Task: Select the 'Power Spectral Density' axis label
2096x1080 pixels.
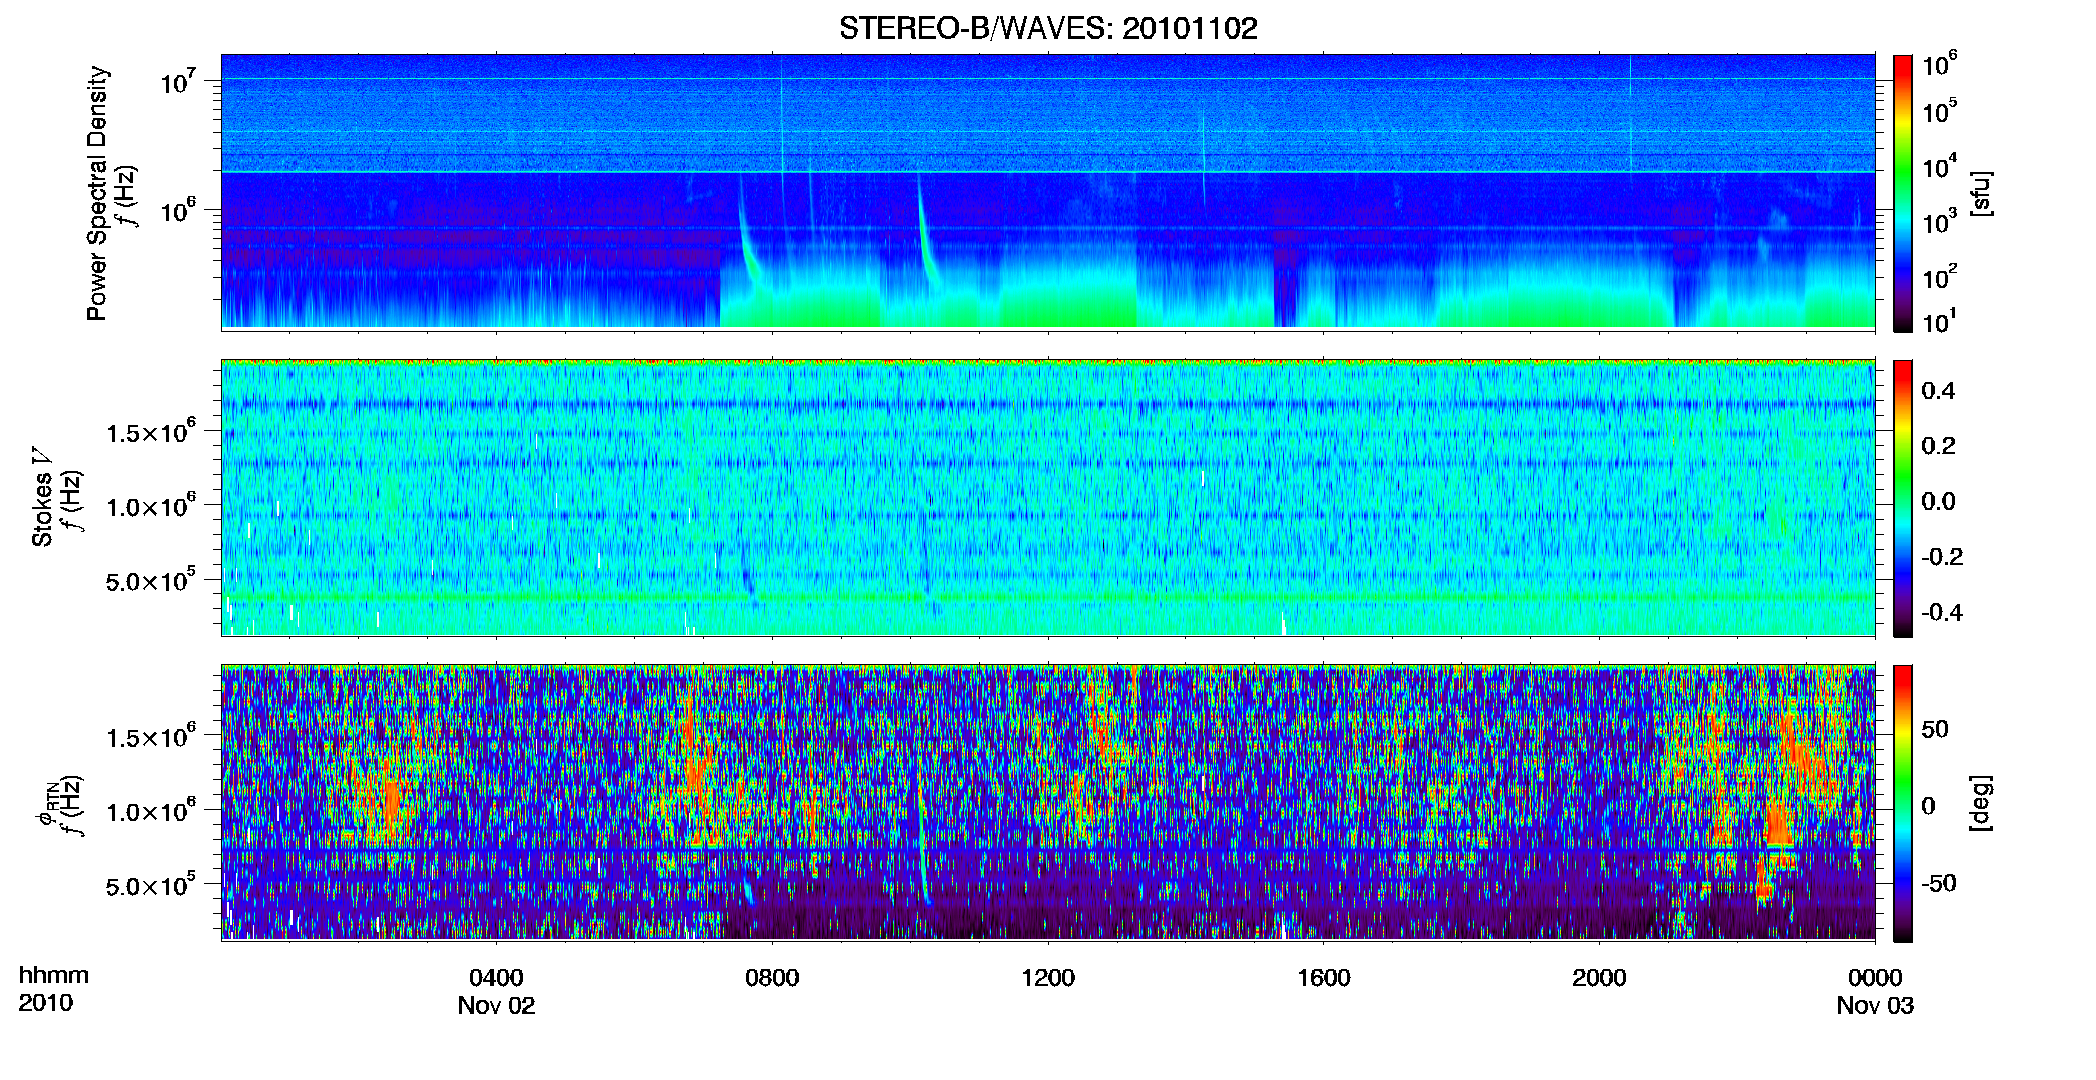Action: click(97, 193)
